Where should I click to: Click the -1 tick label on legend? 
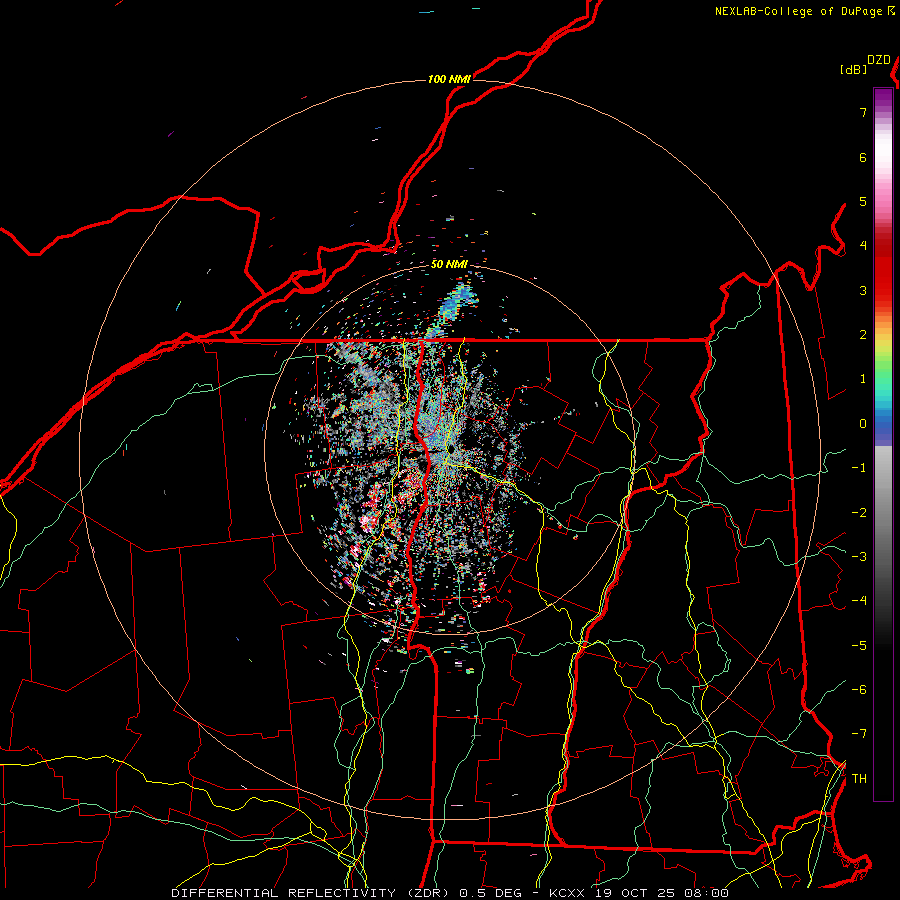point(859,468)
